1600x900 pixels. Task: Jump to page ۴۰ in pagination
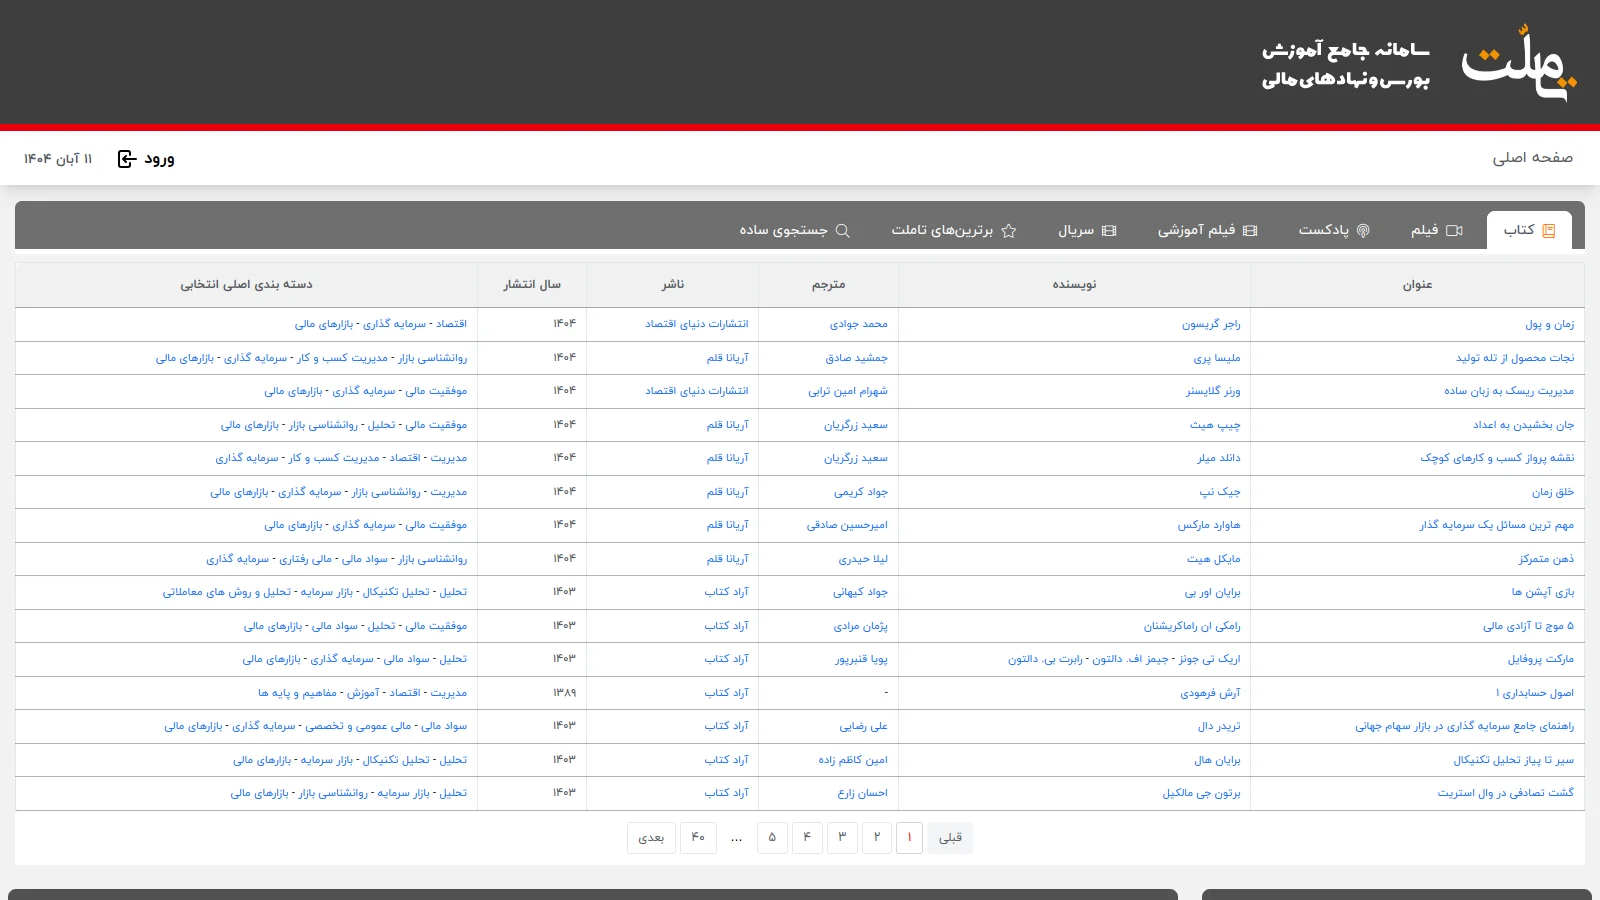pyautogui.click(x=698, y=838)
